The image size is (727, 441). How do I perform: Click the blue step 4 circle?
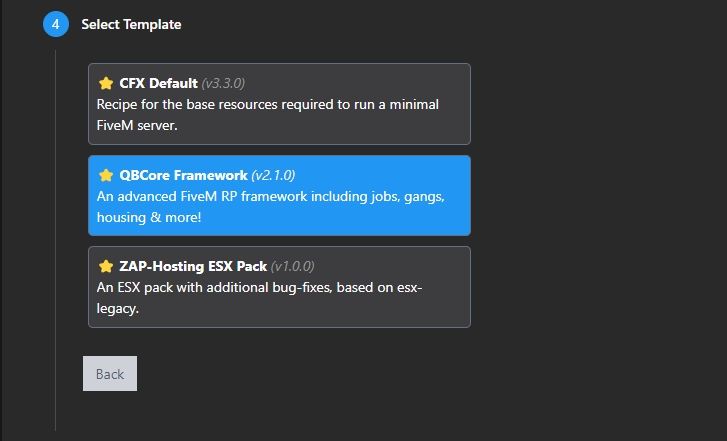[x=56, y=24]
